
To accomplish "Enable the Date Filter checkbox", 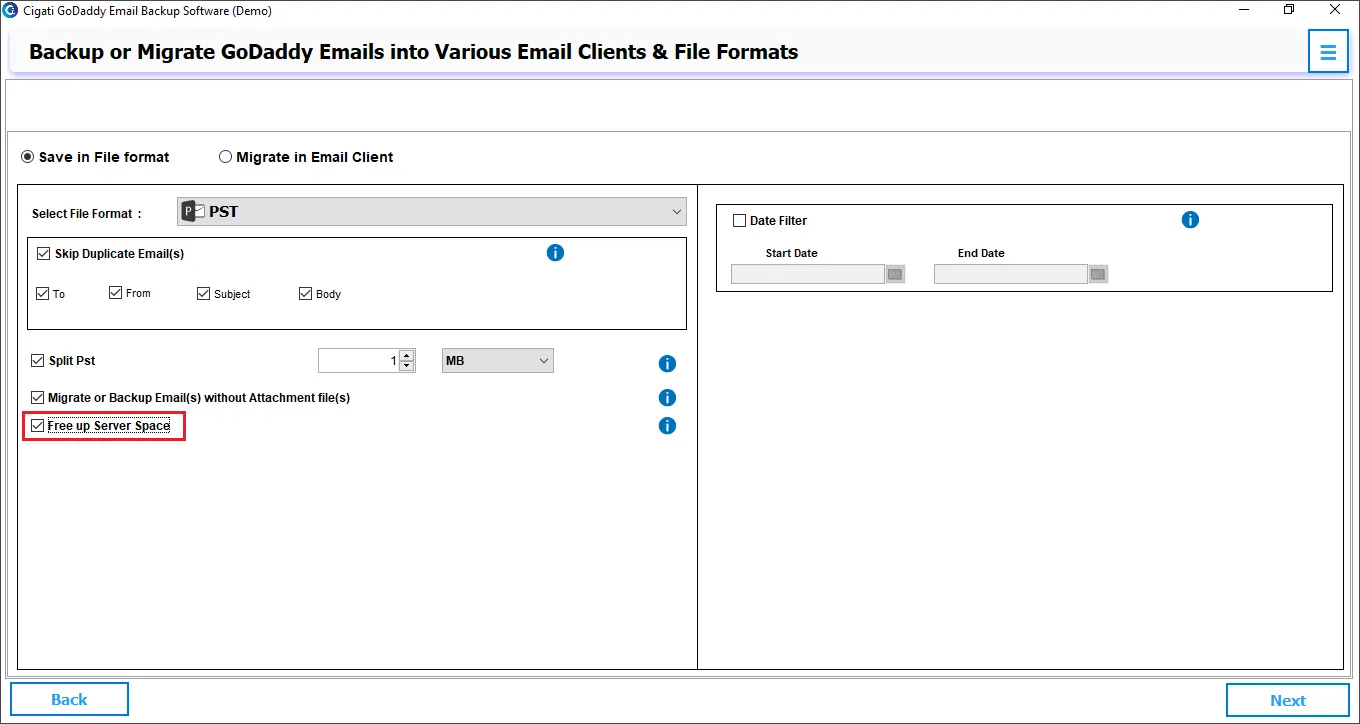I will [x=740, y=221].
